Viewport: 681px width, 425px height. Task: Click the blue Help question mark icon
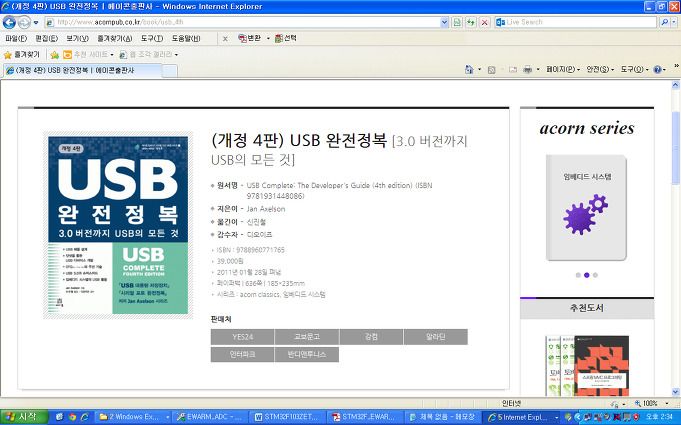tap(658, 69)
